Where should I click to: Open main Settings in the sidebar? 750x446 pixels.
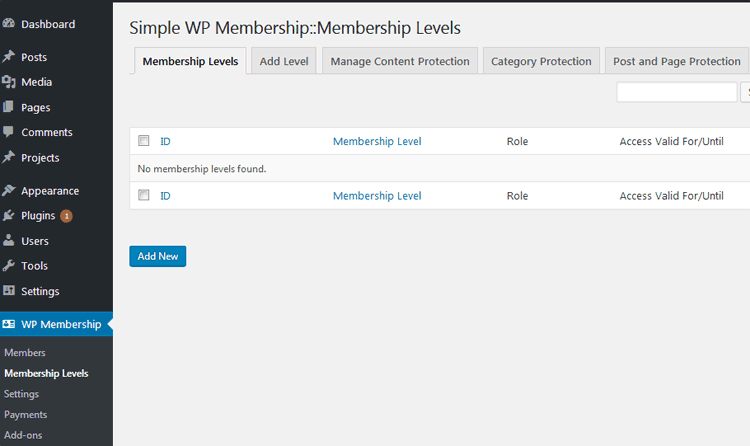(40, 291)
